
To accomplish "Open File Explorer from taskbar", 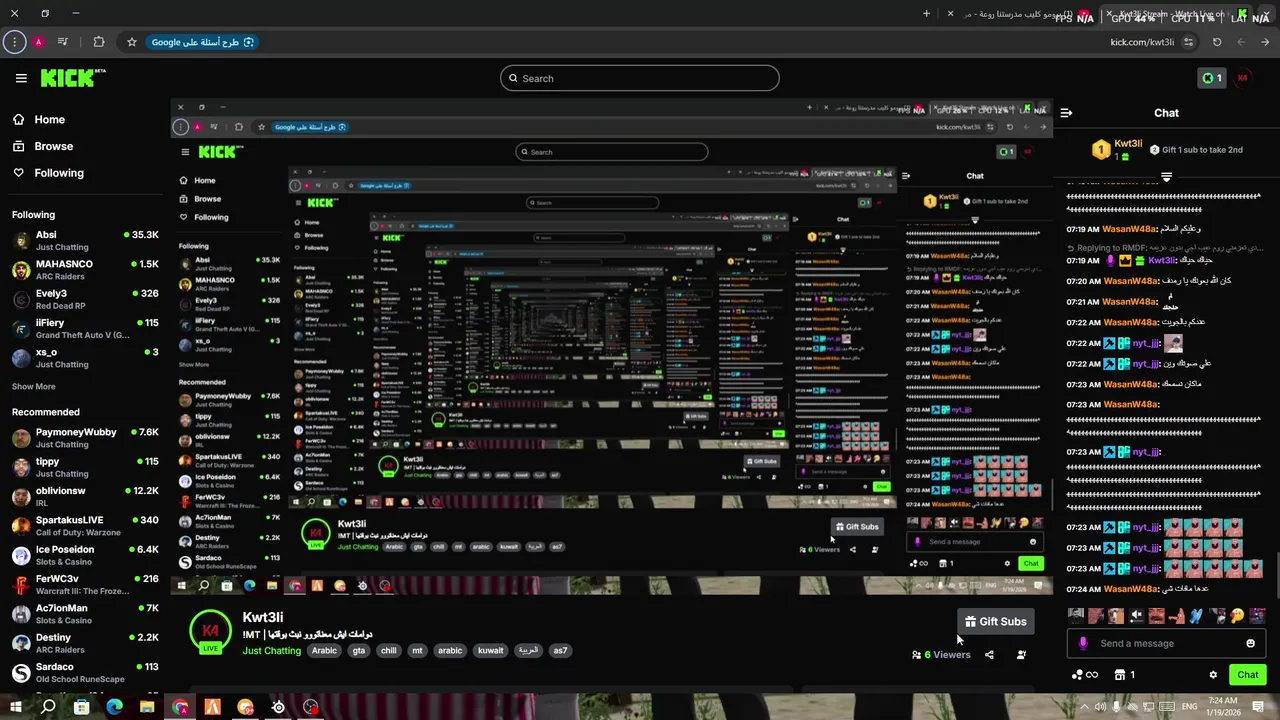I will pos(147,707).
